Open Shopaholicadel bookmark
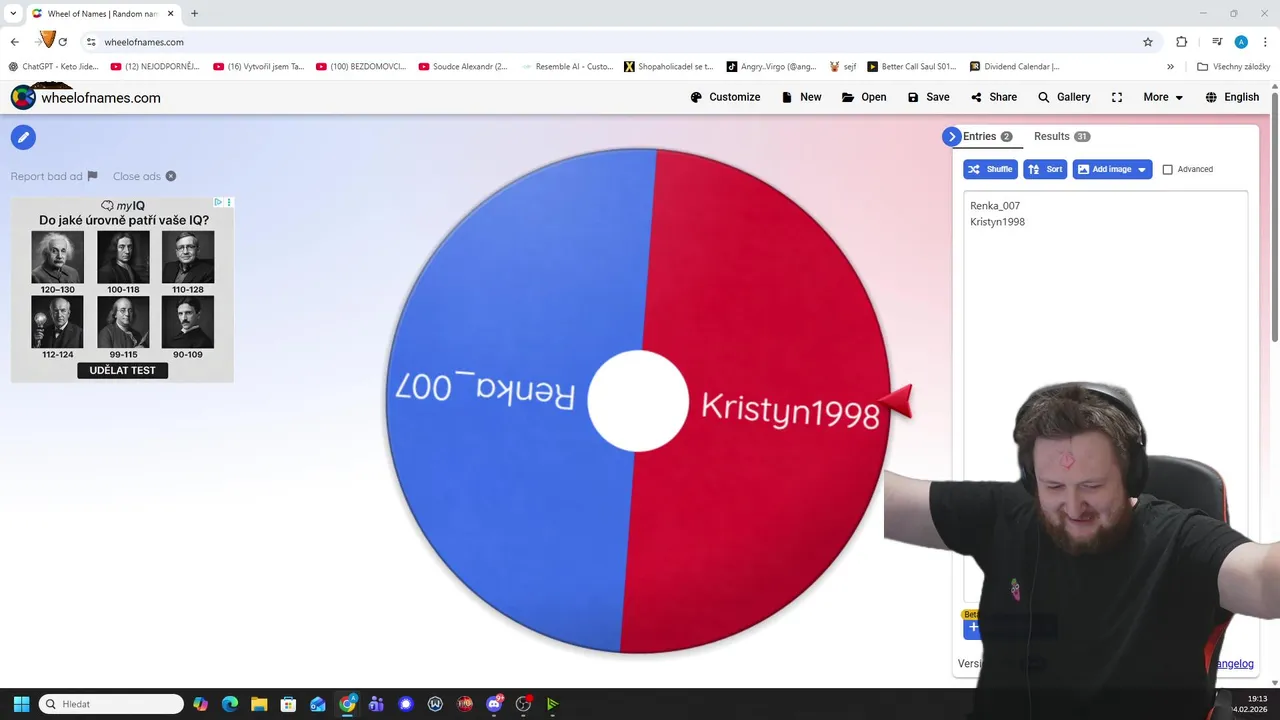 coord(668,66)
